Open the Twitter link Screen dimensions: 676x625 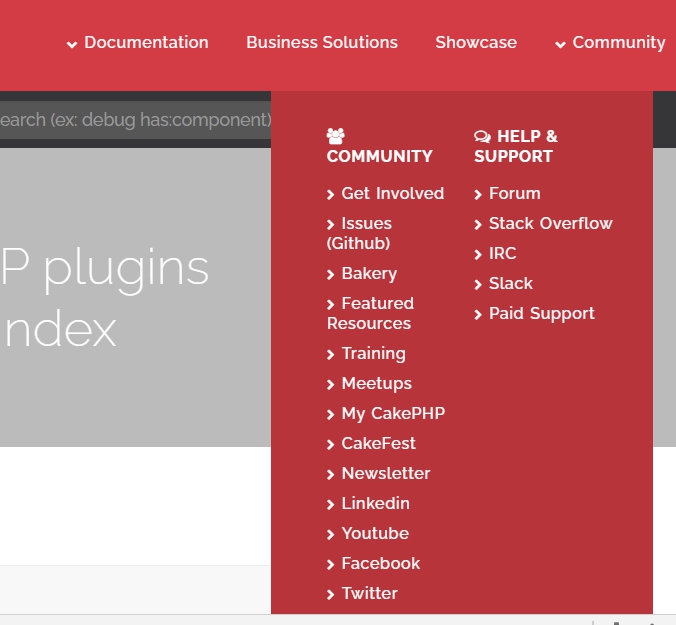[362, 594]
